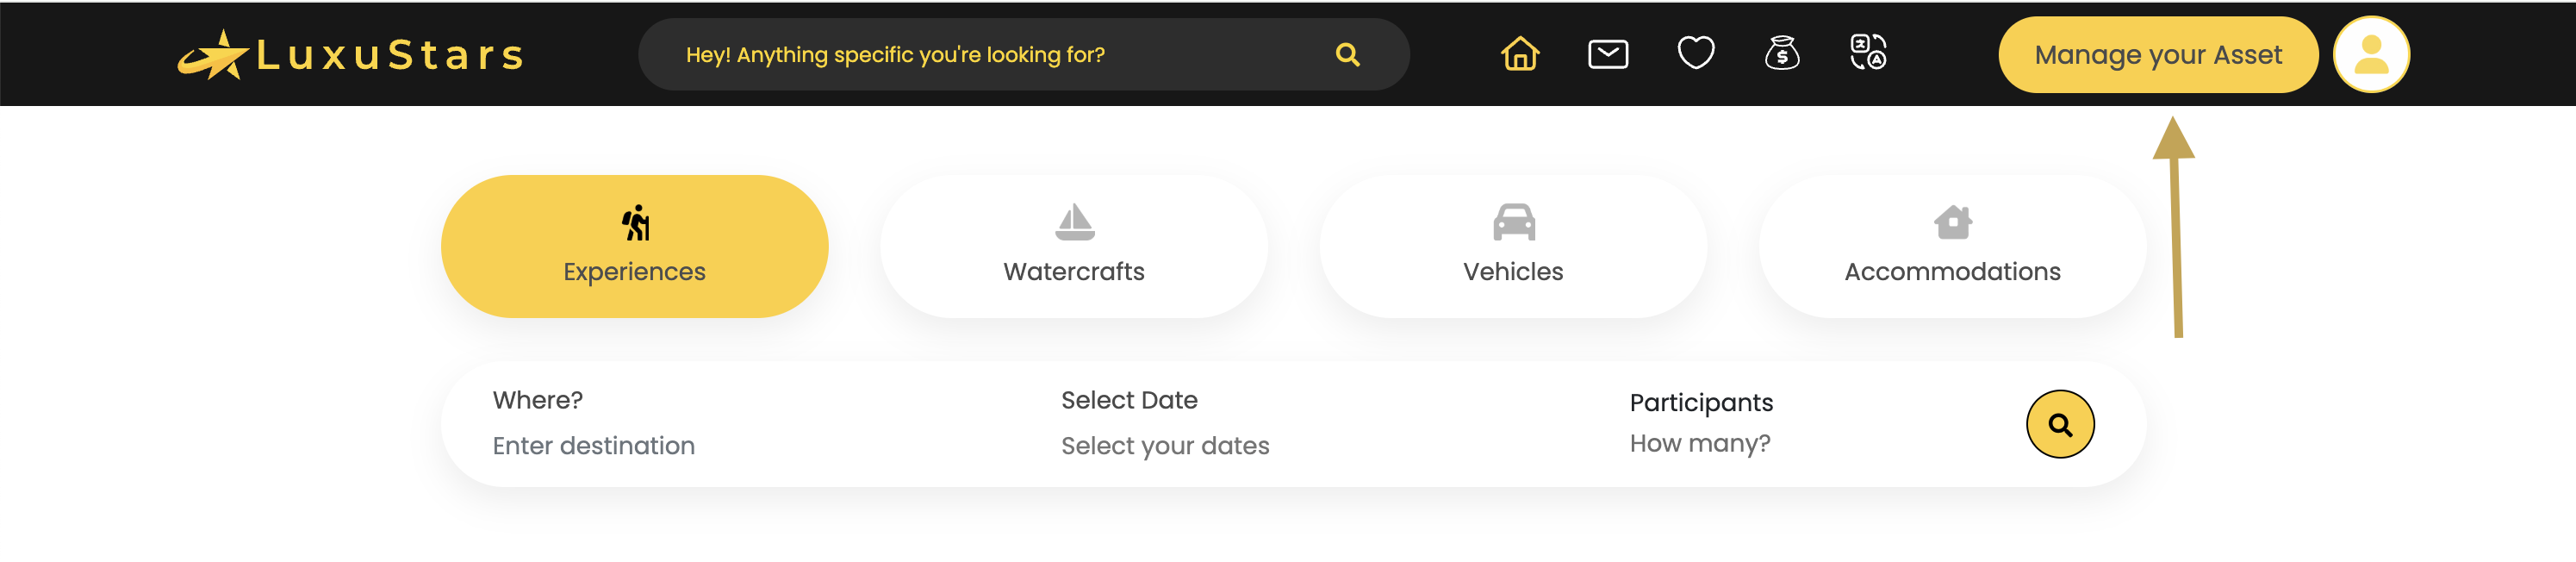Open user profile avatar
This screenshot has width=2576, height=562.
2370,55
